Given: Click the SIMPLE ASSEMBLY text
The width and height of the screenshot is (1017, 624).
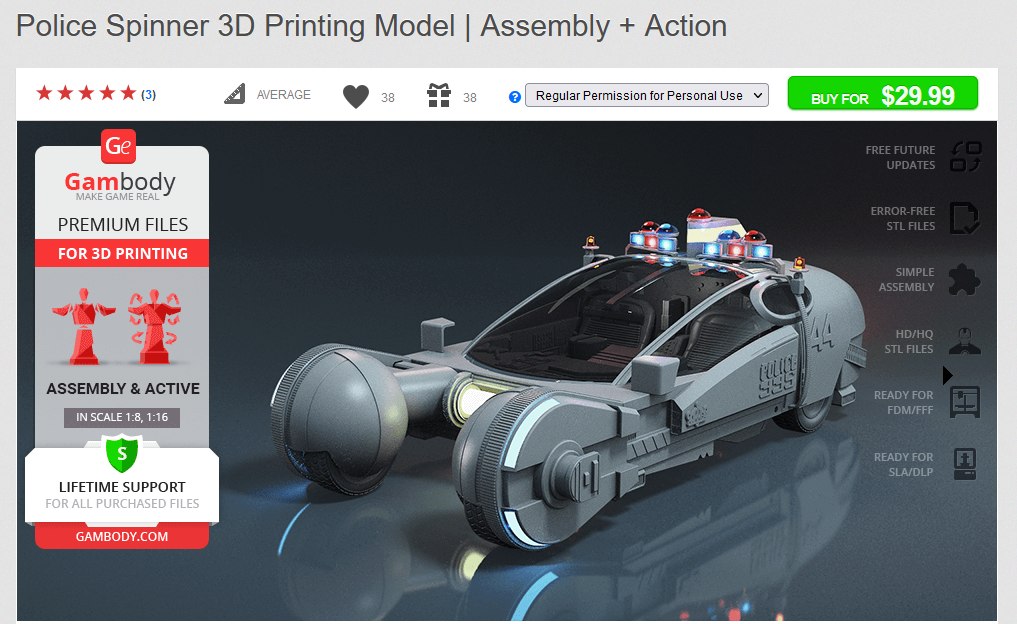Looking at the screenshot, I should (907, 280).
